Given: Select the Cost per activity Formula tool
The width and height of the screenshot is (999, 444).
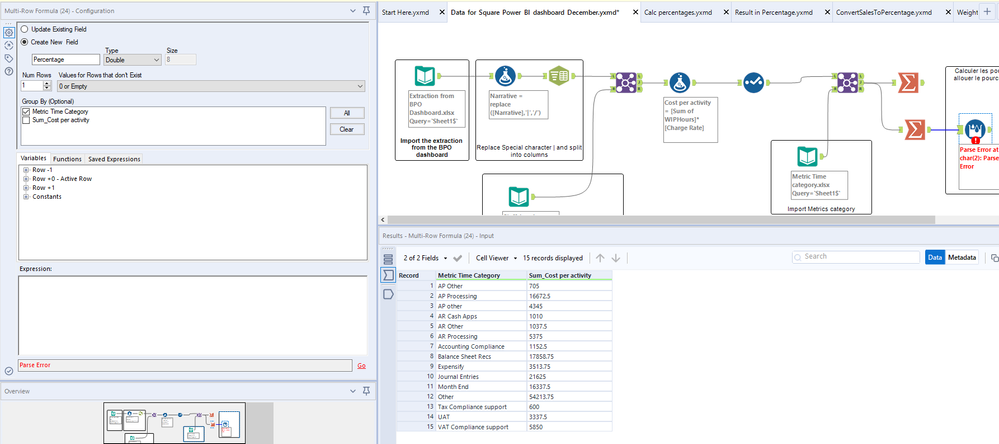Looking at the screenshot, I should [679, 82].
